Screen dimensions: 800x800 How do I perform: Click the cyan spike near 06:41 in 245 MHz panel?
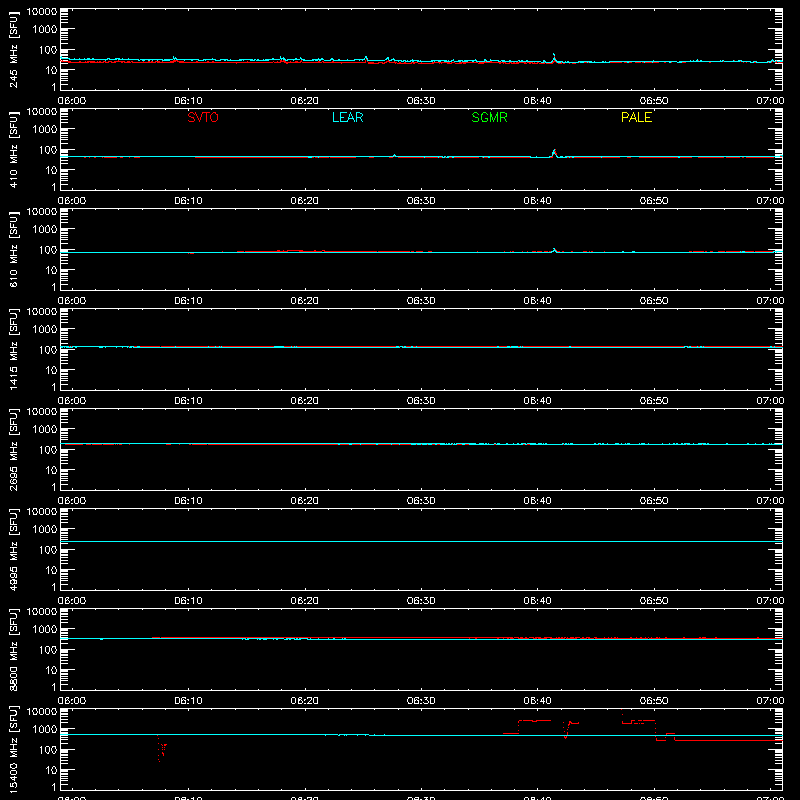(x=554, y=57)
